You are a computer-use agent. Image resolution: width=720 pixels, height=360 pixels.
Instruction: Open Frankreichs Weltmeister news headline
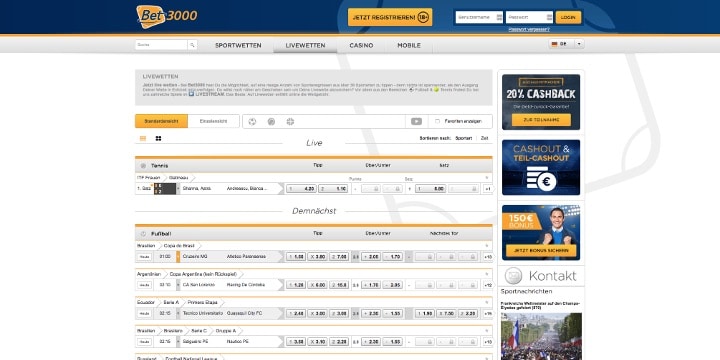pyautogui.click(x=540, y=305)
